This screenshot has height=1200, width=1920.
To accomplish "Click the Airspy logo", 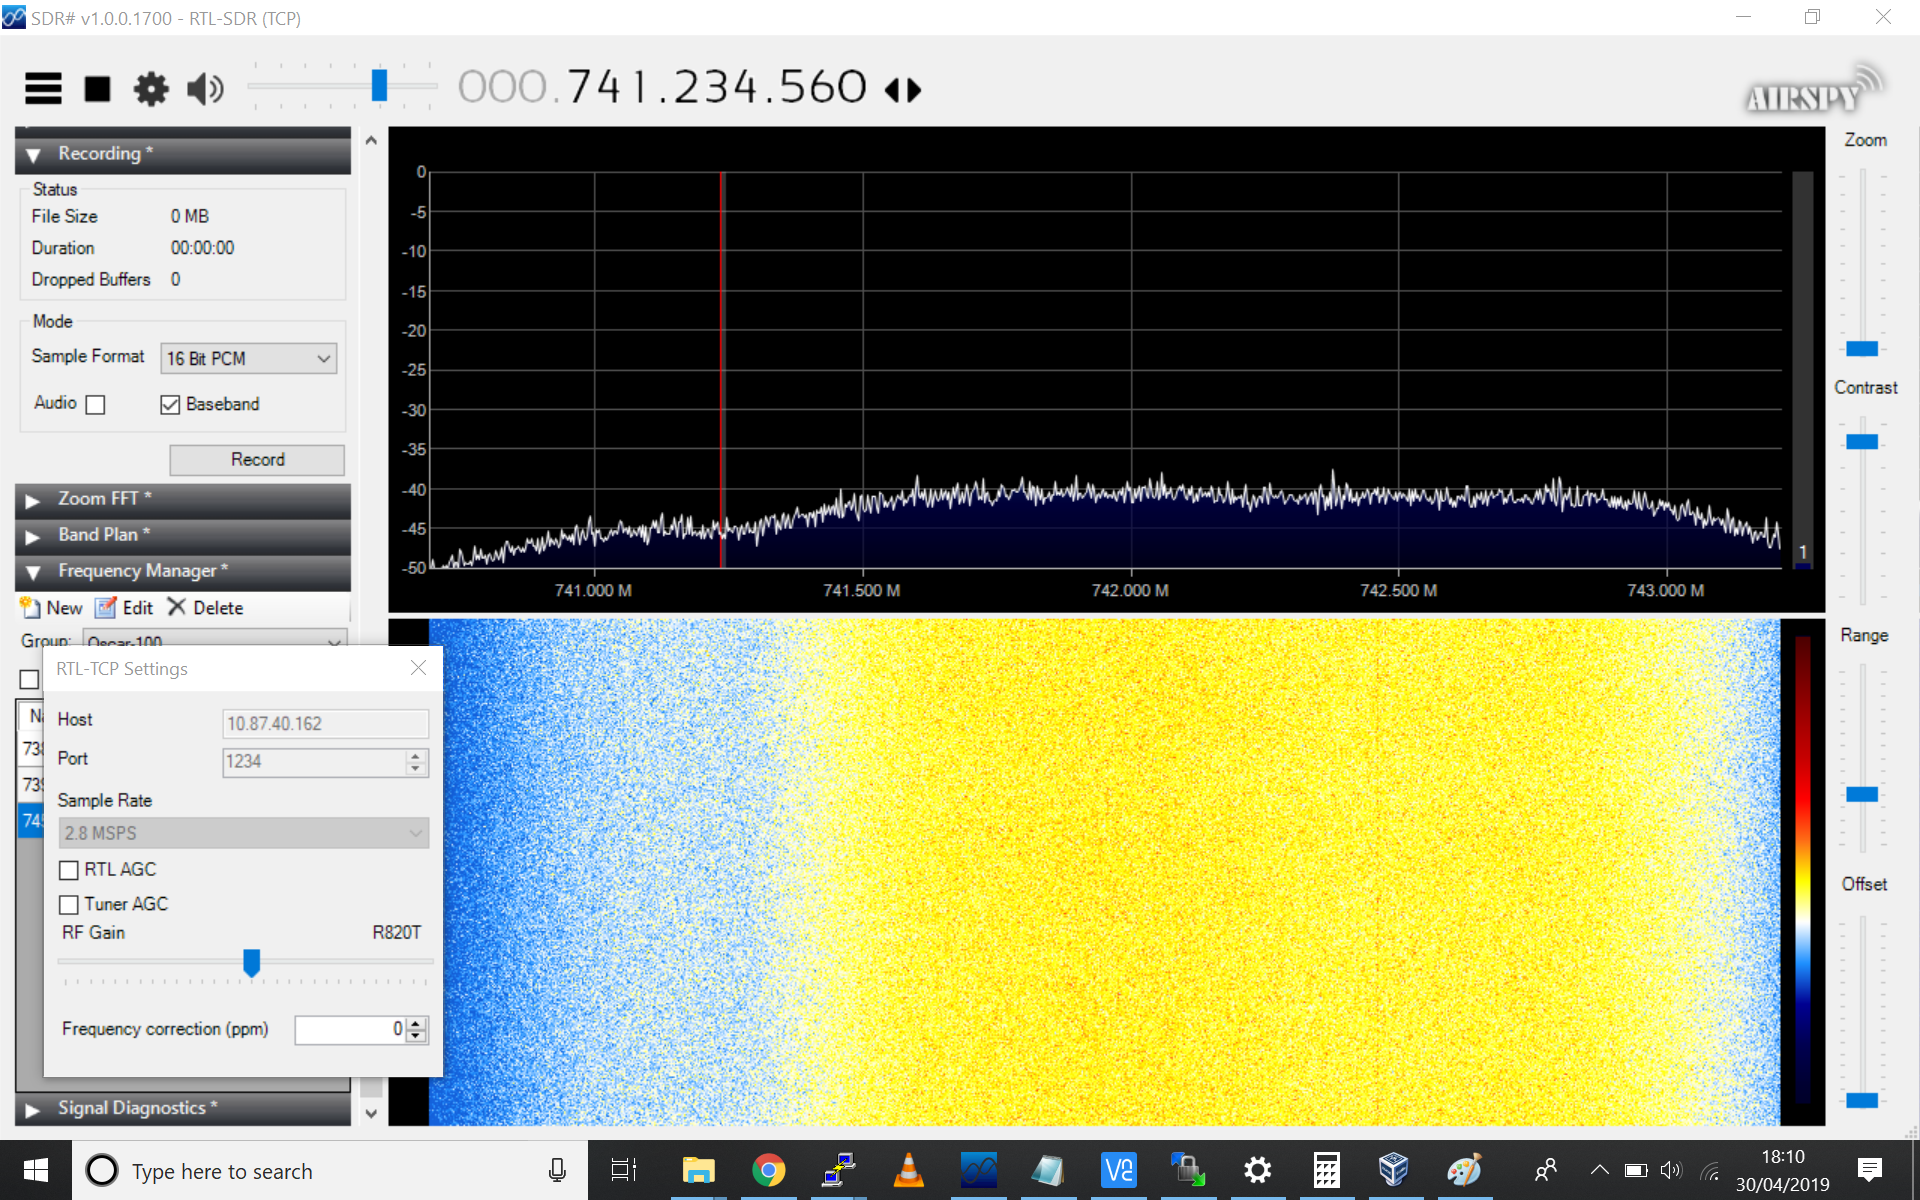I will pos(1813,90).
